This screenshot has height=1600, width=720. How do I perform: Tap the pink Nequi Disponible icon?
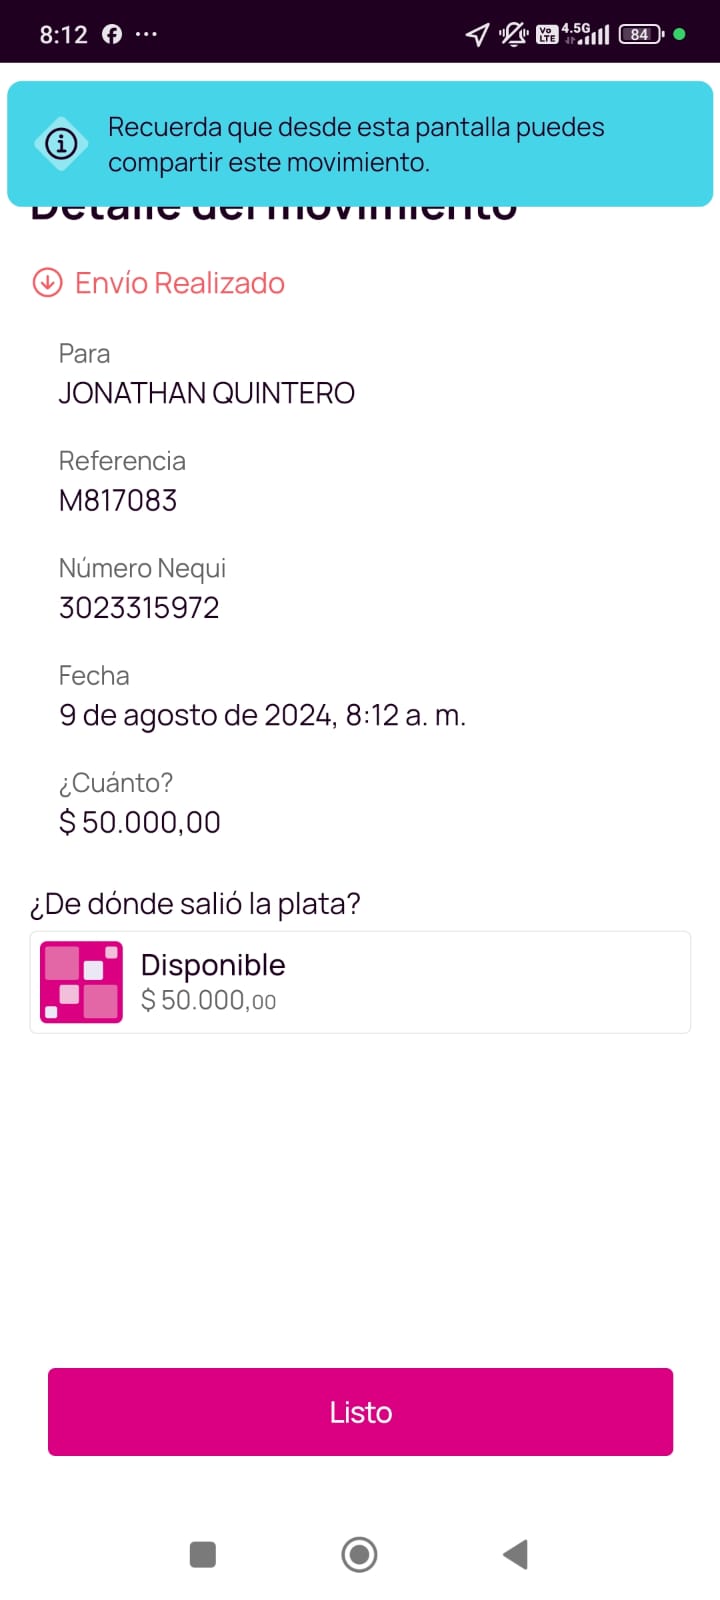(81, 982)
